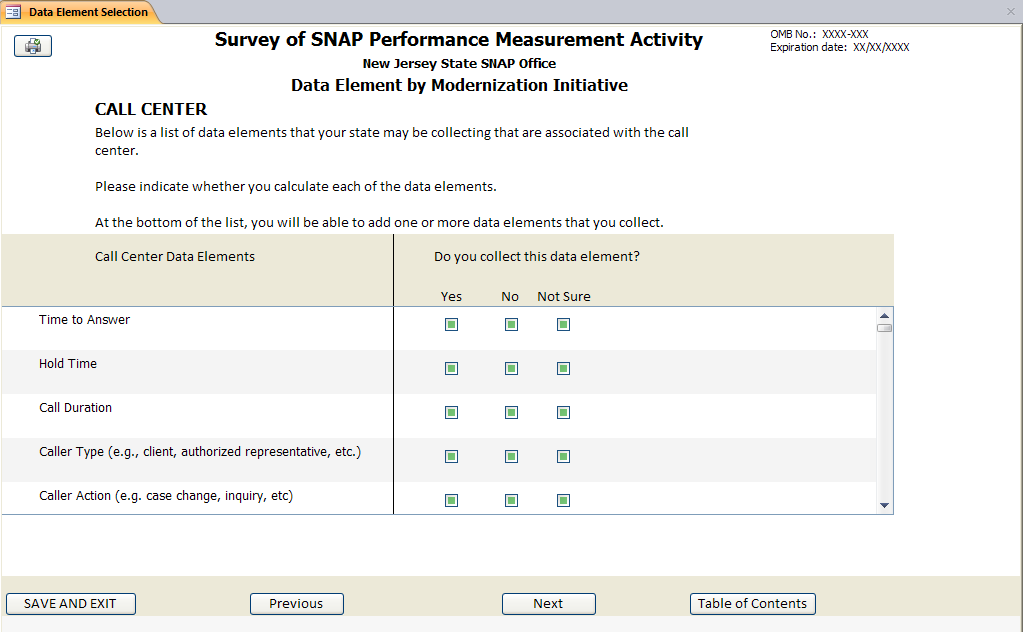Tick Yes for Call Duration

pyautogui.click(x=451, y=412)
